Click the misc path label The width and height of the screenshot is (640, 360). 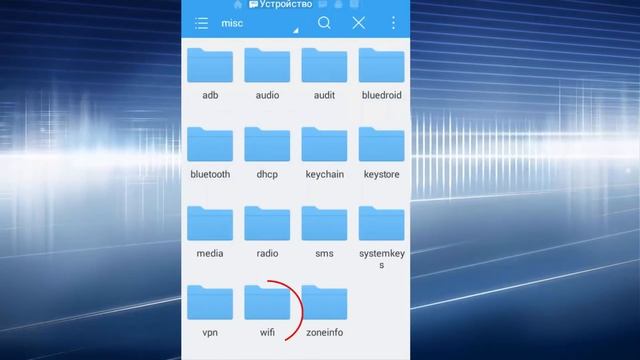(x=232, y=23)
